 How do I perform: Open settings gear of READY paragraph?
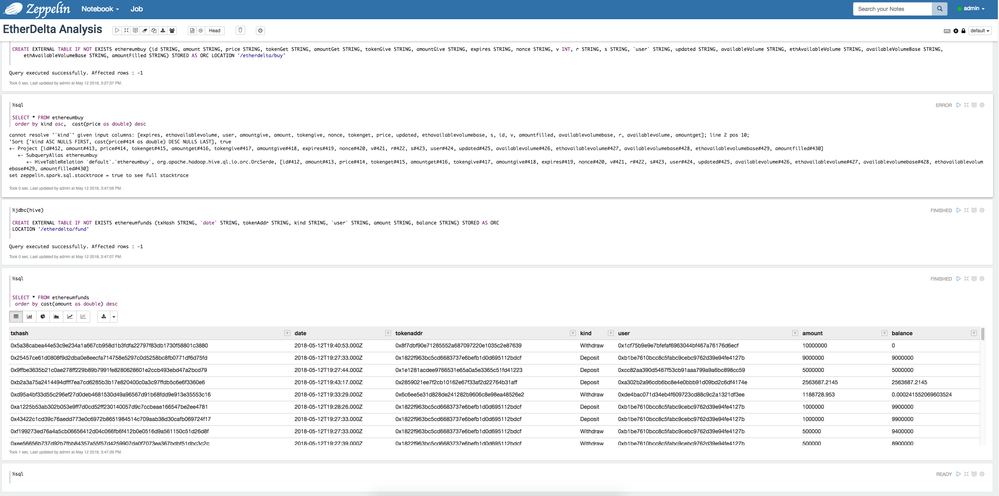(x=982, y=474)
